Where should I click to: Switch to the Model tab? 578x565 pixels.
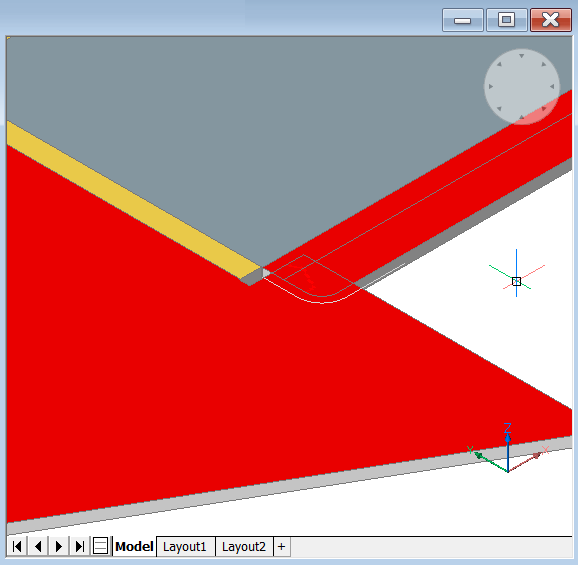134,546
